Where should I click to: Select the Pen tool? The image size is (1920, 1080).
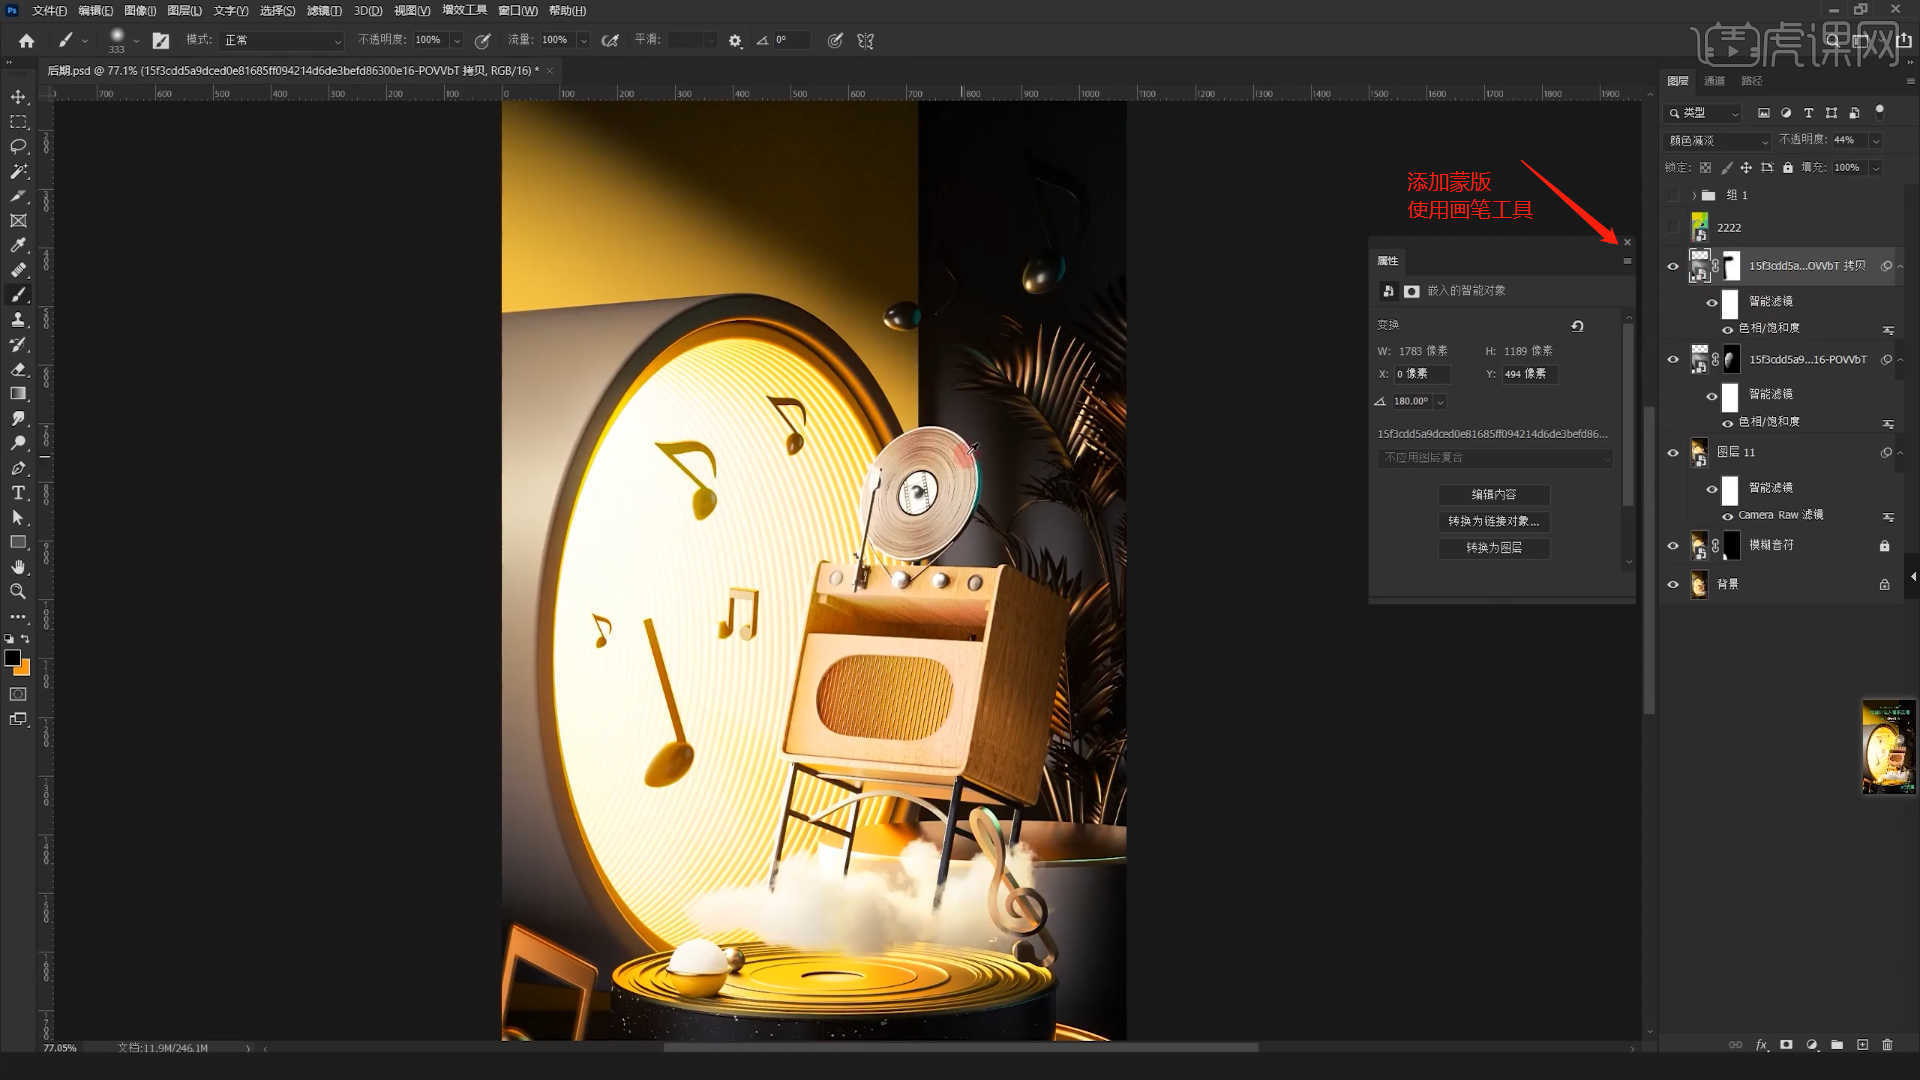tap(18, 468)
